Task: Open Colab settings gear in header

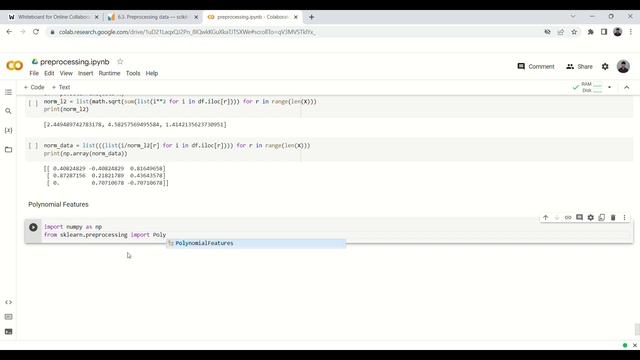Action: (x=605, y=66)
